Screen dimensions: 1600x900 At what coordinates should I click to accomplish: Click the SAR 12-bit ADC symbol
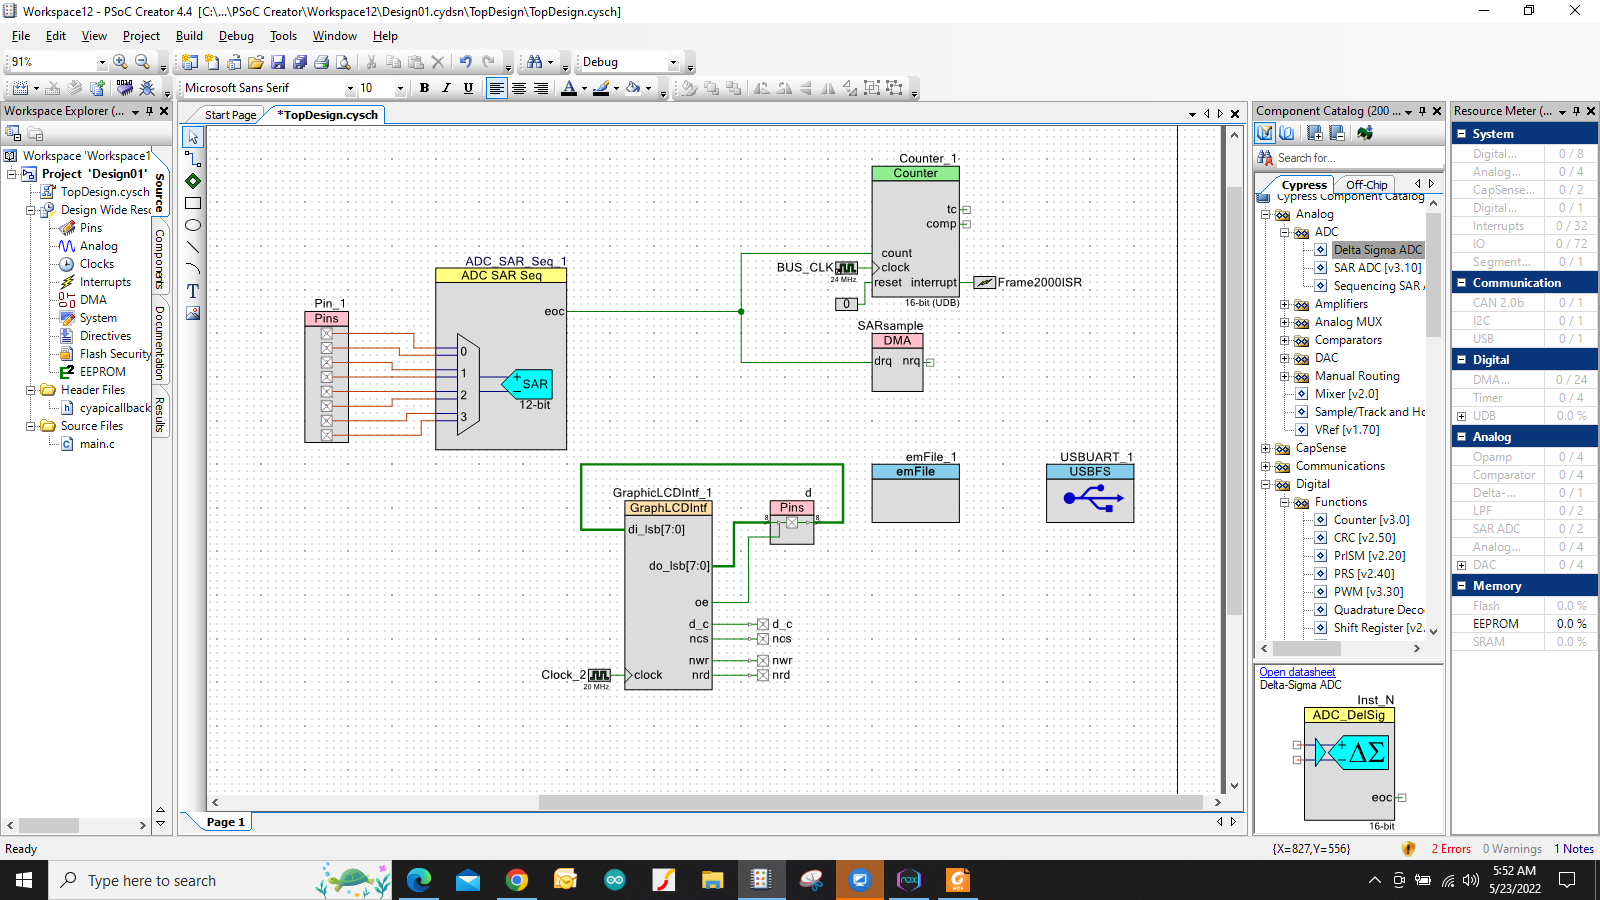click(x=528, y=384)
